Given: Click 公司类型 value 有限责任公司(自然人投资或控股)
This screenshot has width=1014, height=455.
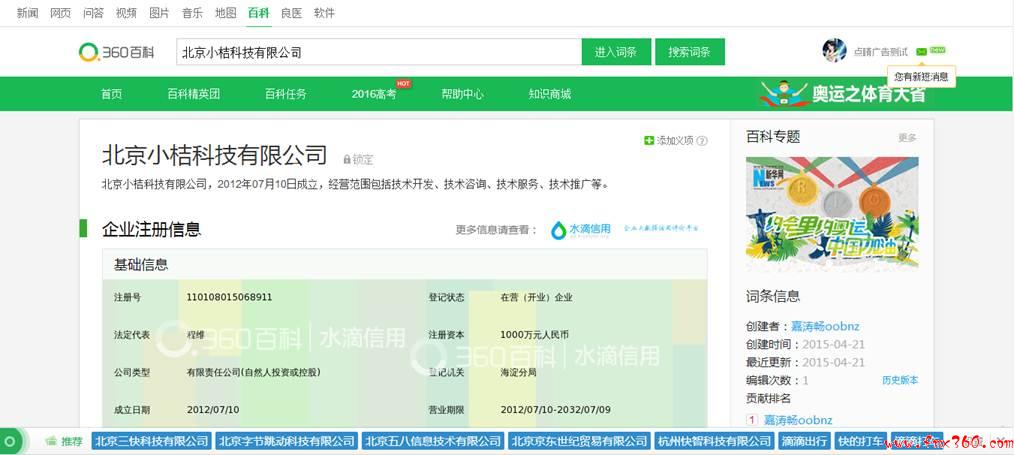Looking at the screenshot, I should [254, 372].
